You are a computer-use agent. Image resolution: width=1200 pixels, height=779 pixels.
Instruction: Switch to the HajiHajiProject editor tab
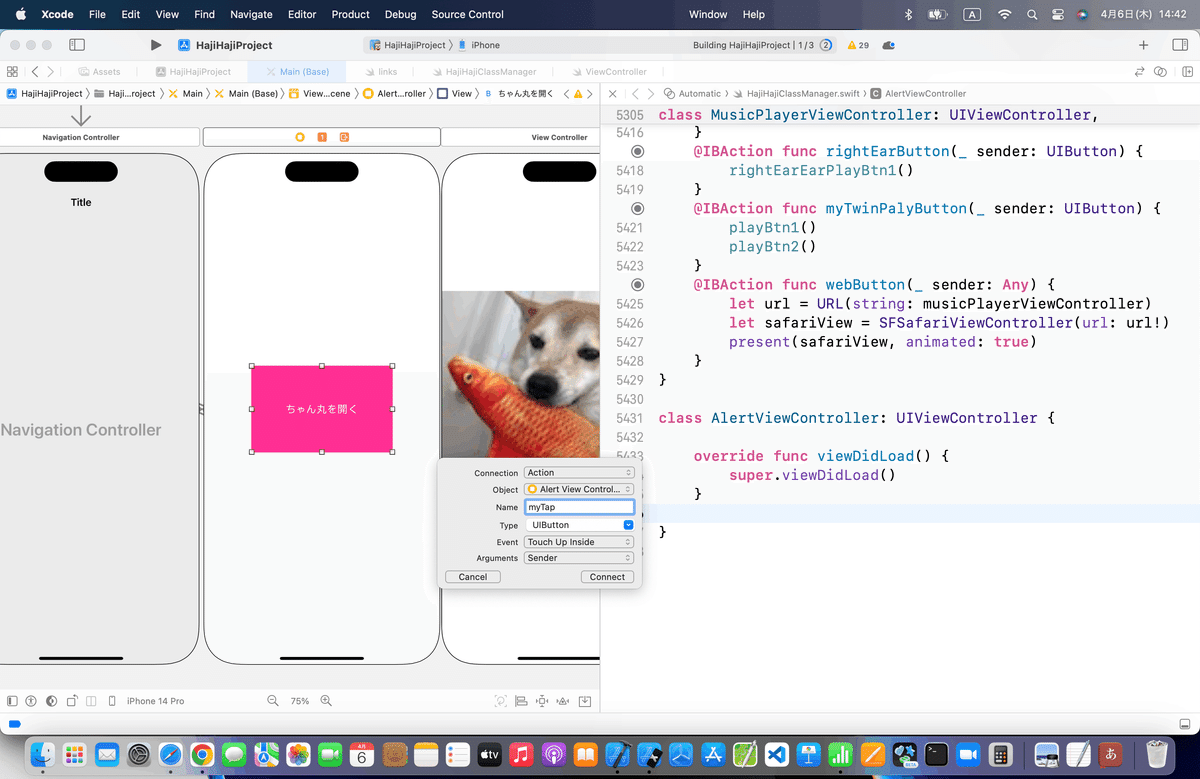tap(192, 72)
